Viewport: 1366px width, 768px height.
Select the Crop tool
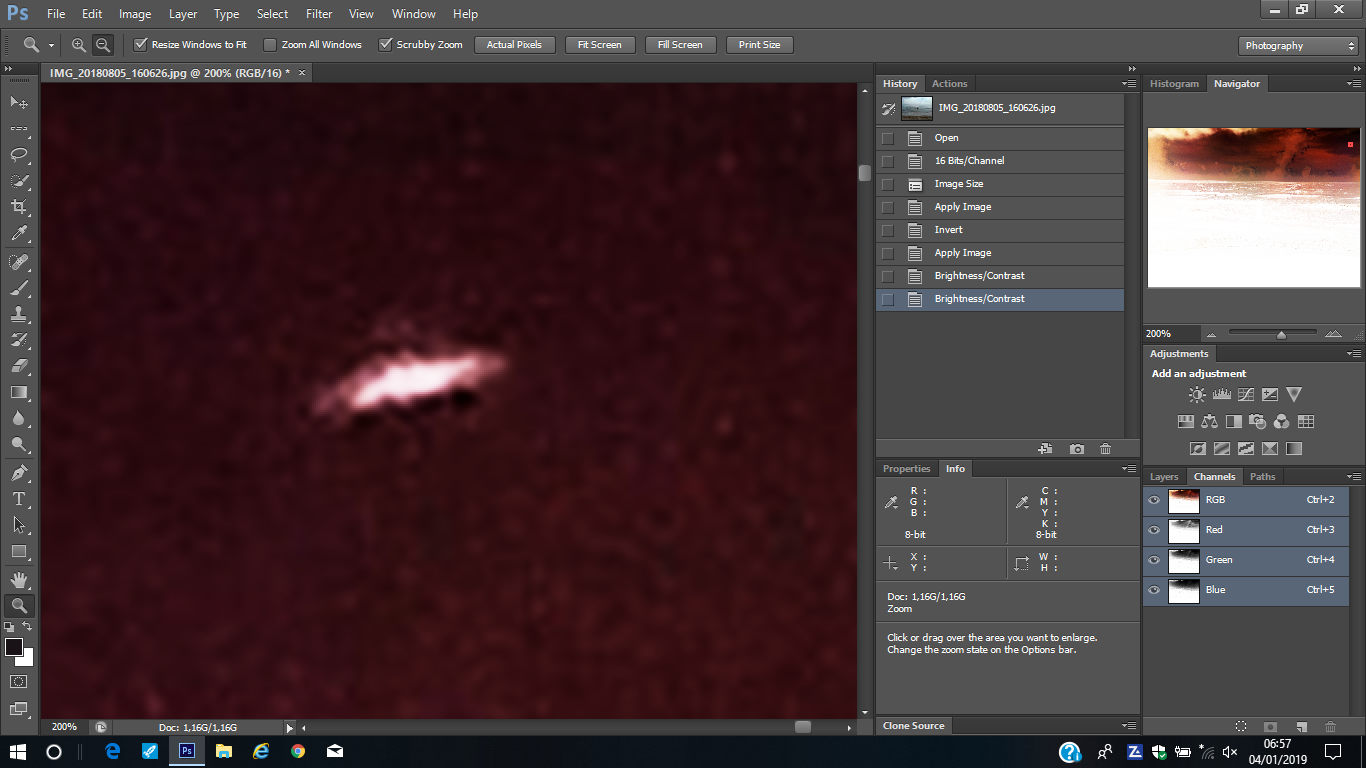19,207
